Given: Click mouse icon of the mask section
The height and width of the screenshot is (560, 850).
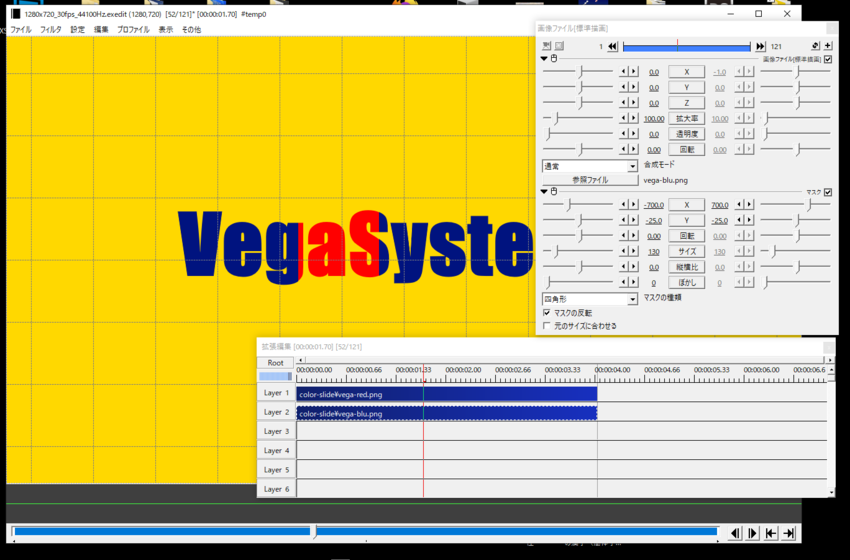Looking at the screenshot, I should (x=553, y=191).
